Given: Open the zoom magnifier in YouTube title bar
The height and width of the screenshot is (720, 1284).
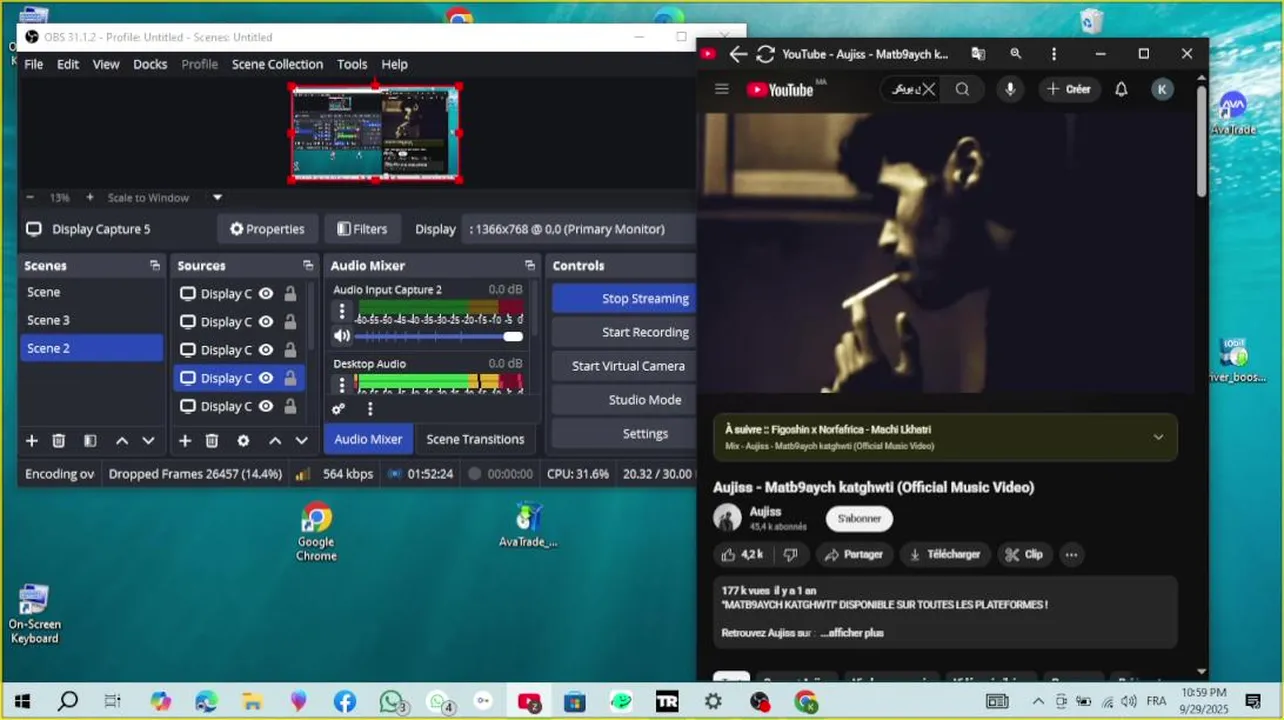Looking at the screenshot, I should point(1016,54).
